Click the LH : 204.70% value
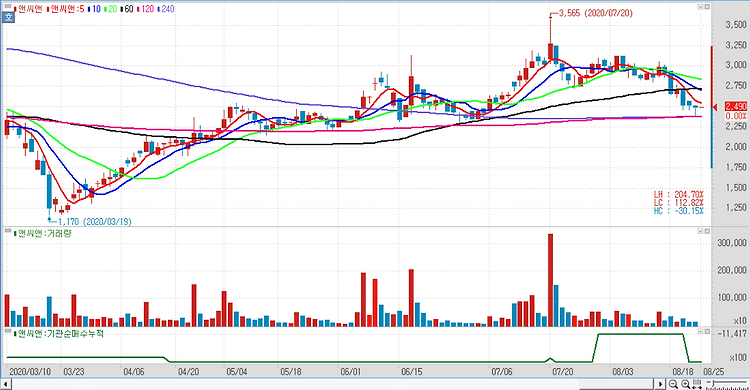The image size is (750, 390). click(x=679, y=195)
